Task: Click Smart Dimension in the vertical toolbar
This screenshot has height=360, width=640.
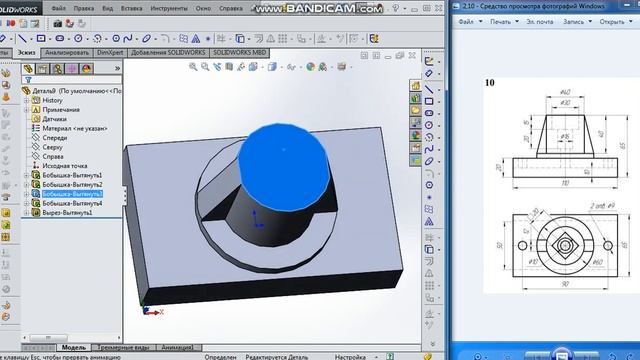Action: (429, 73)
